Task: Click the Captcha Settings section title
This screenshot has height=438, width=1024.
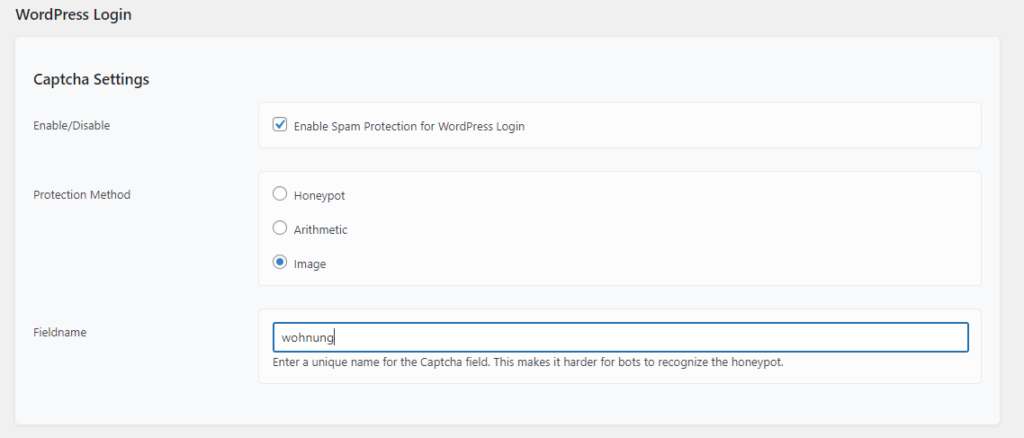Action: point(91,80)
